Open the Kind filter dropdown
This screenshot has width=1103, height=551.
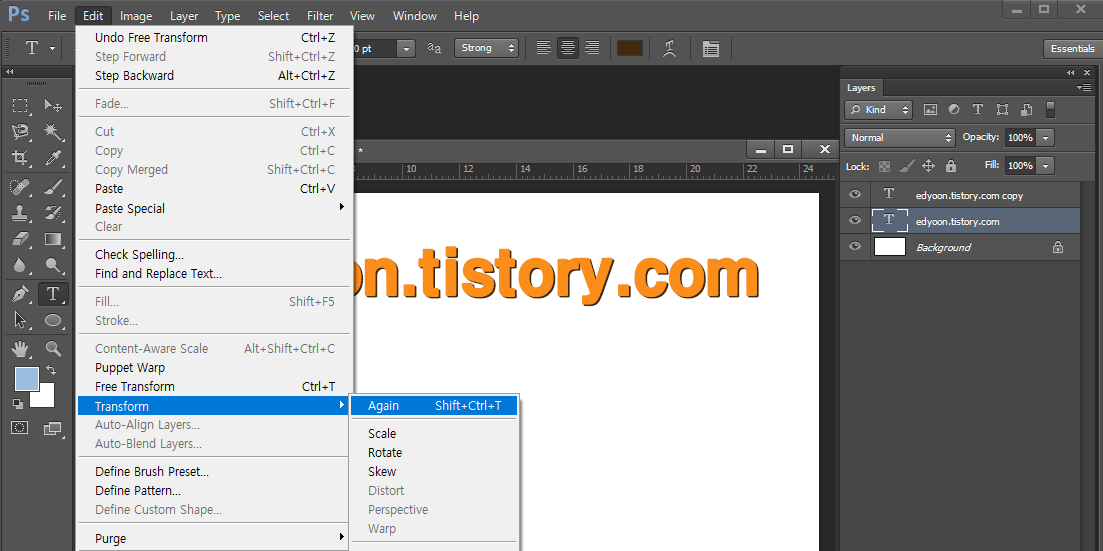tap(879, 110)
